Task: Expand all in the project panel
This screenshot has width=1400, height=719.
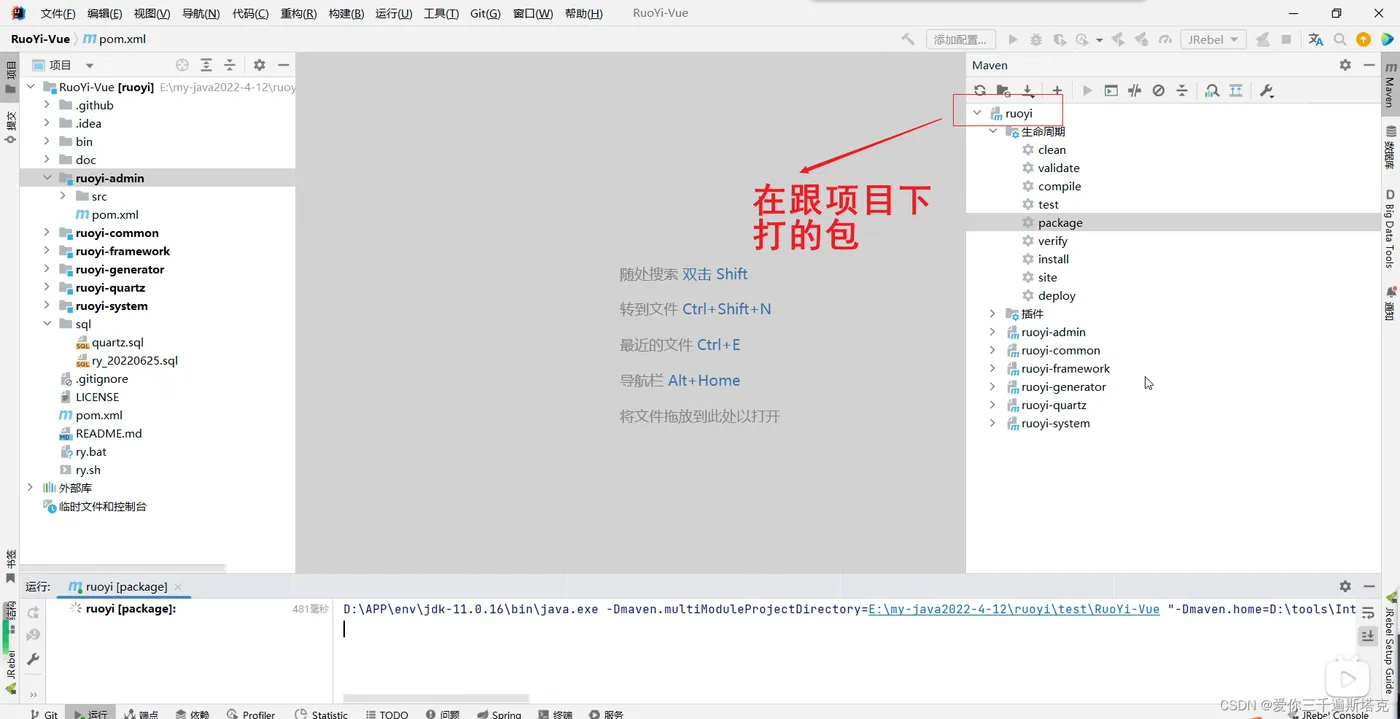Action: coord(206,65)
